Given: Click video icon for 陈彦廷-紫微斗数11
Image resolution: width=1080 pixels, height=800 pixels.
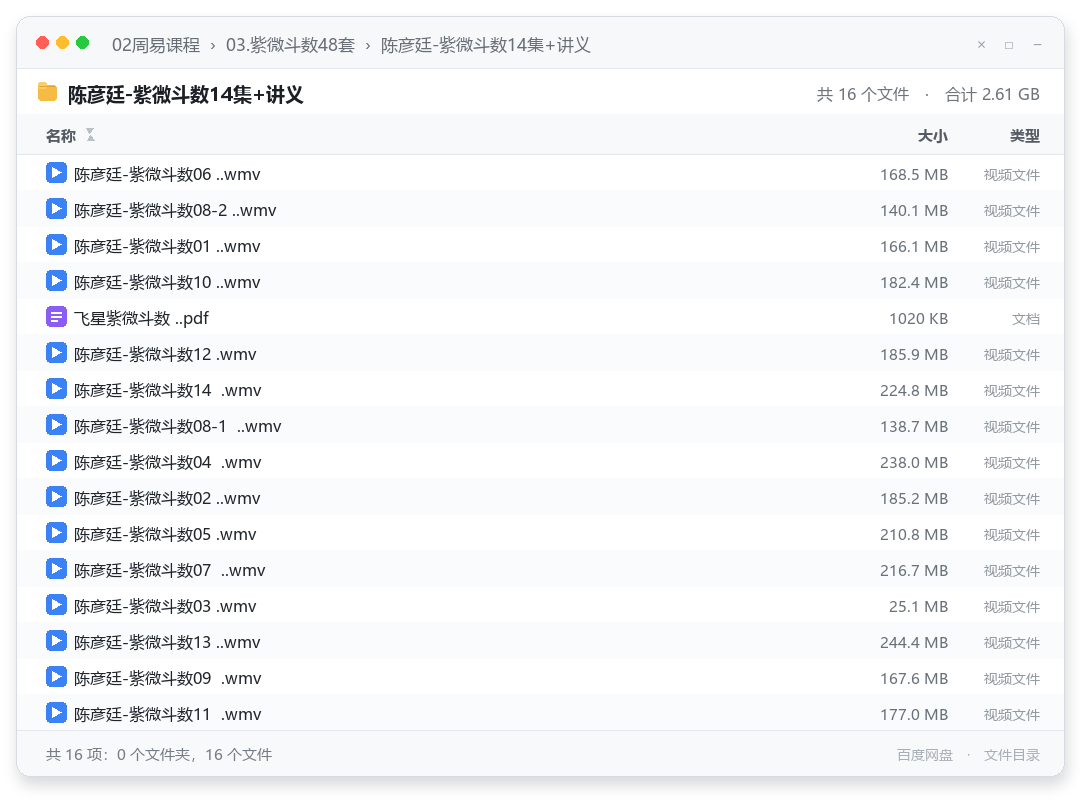Looking at the screenshot, I should (56, 712).
